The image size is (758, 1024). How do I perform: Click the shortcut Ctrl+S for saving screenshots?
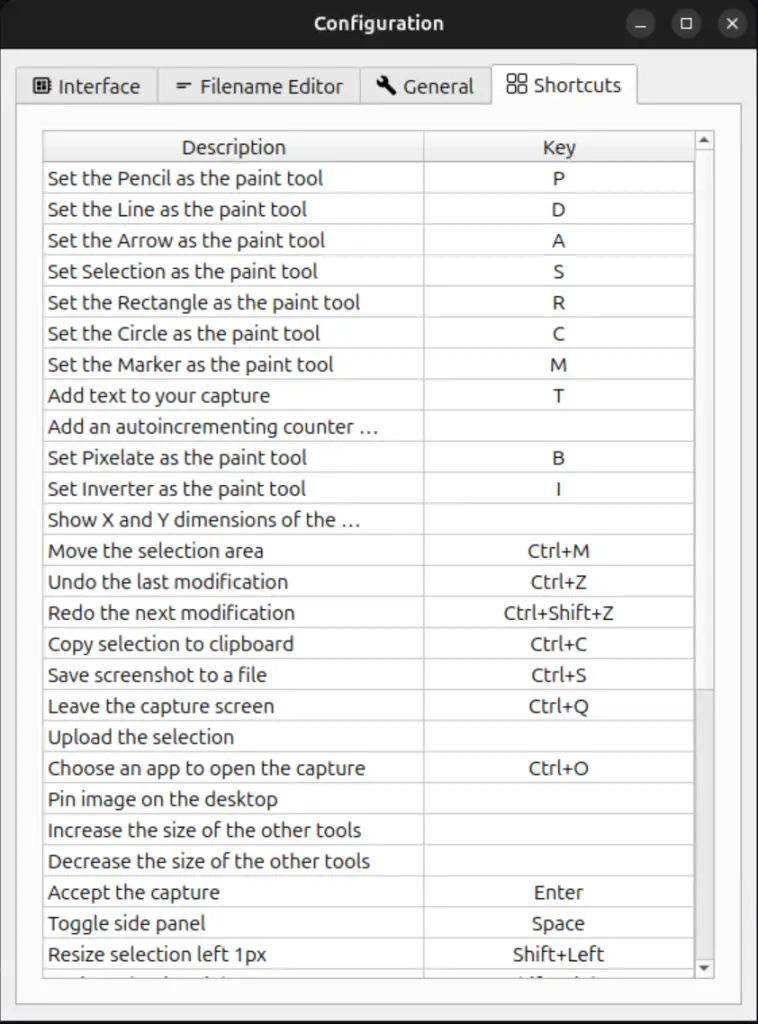pos(558,675)
